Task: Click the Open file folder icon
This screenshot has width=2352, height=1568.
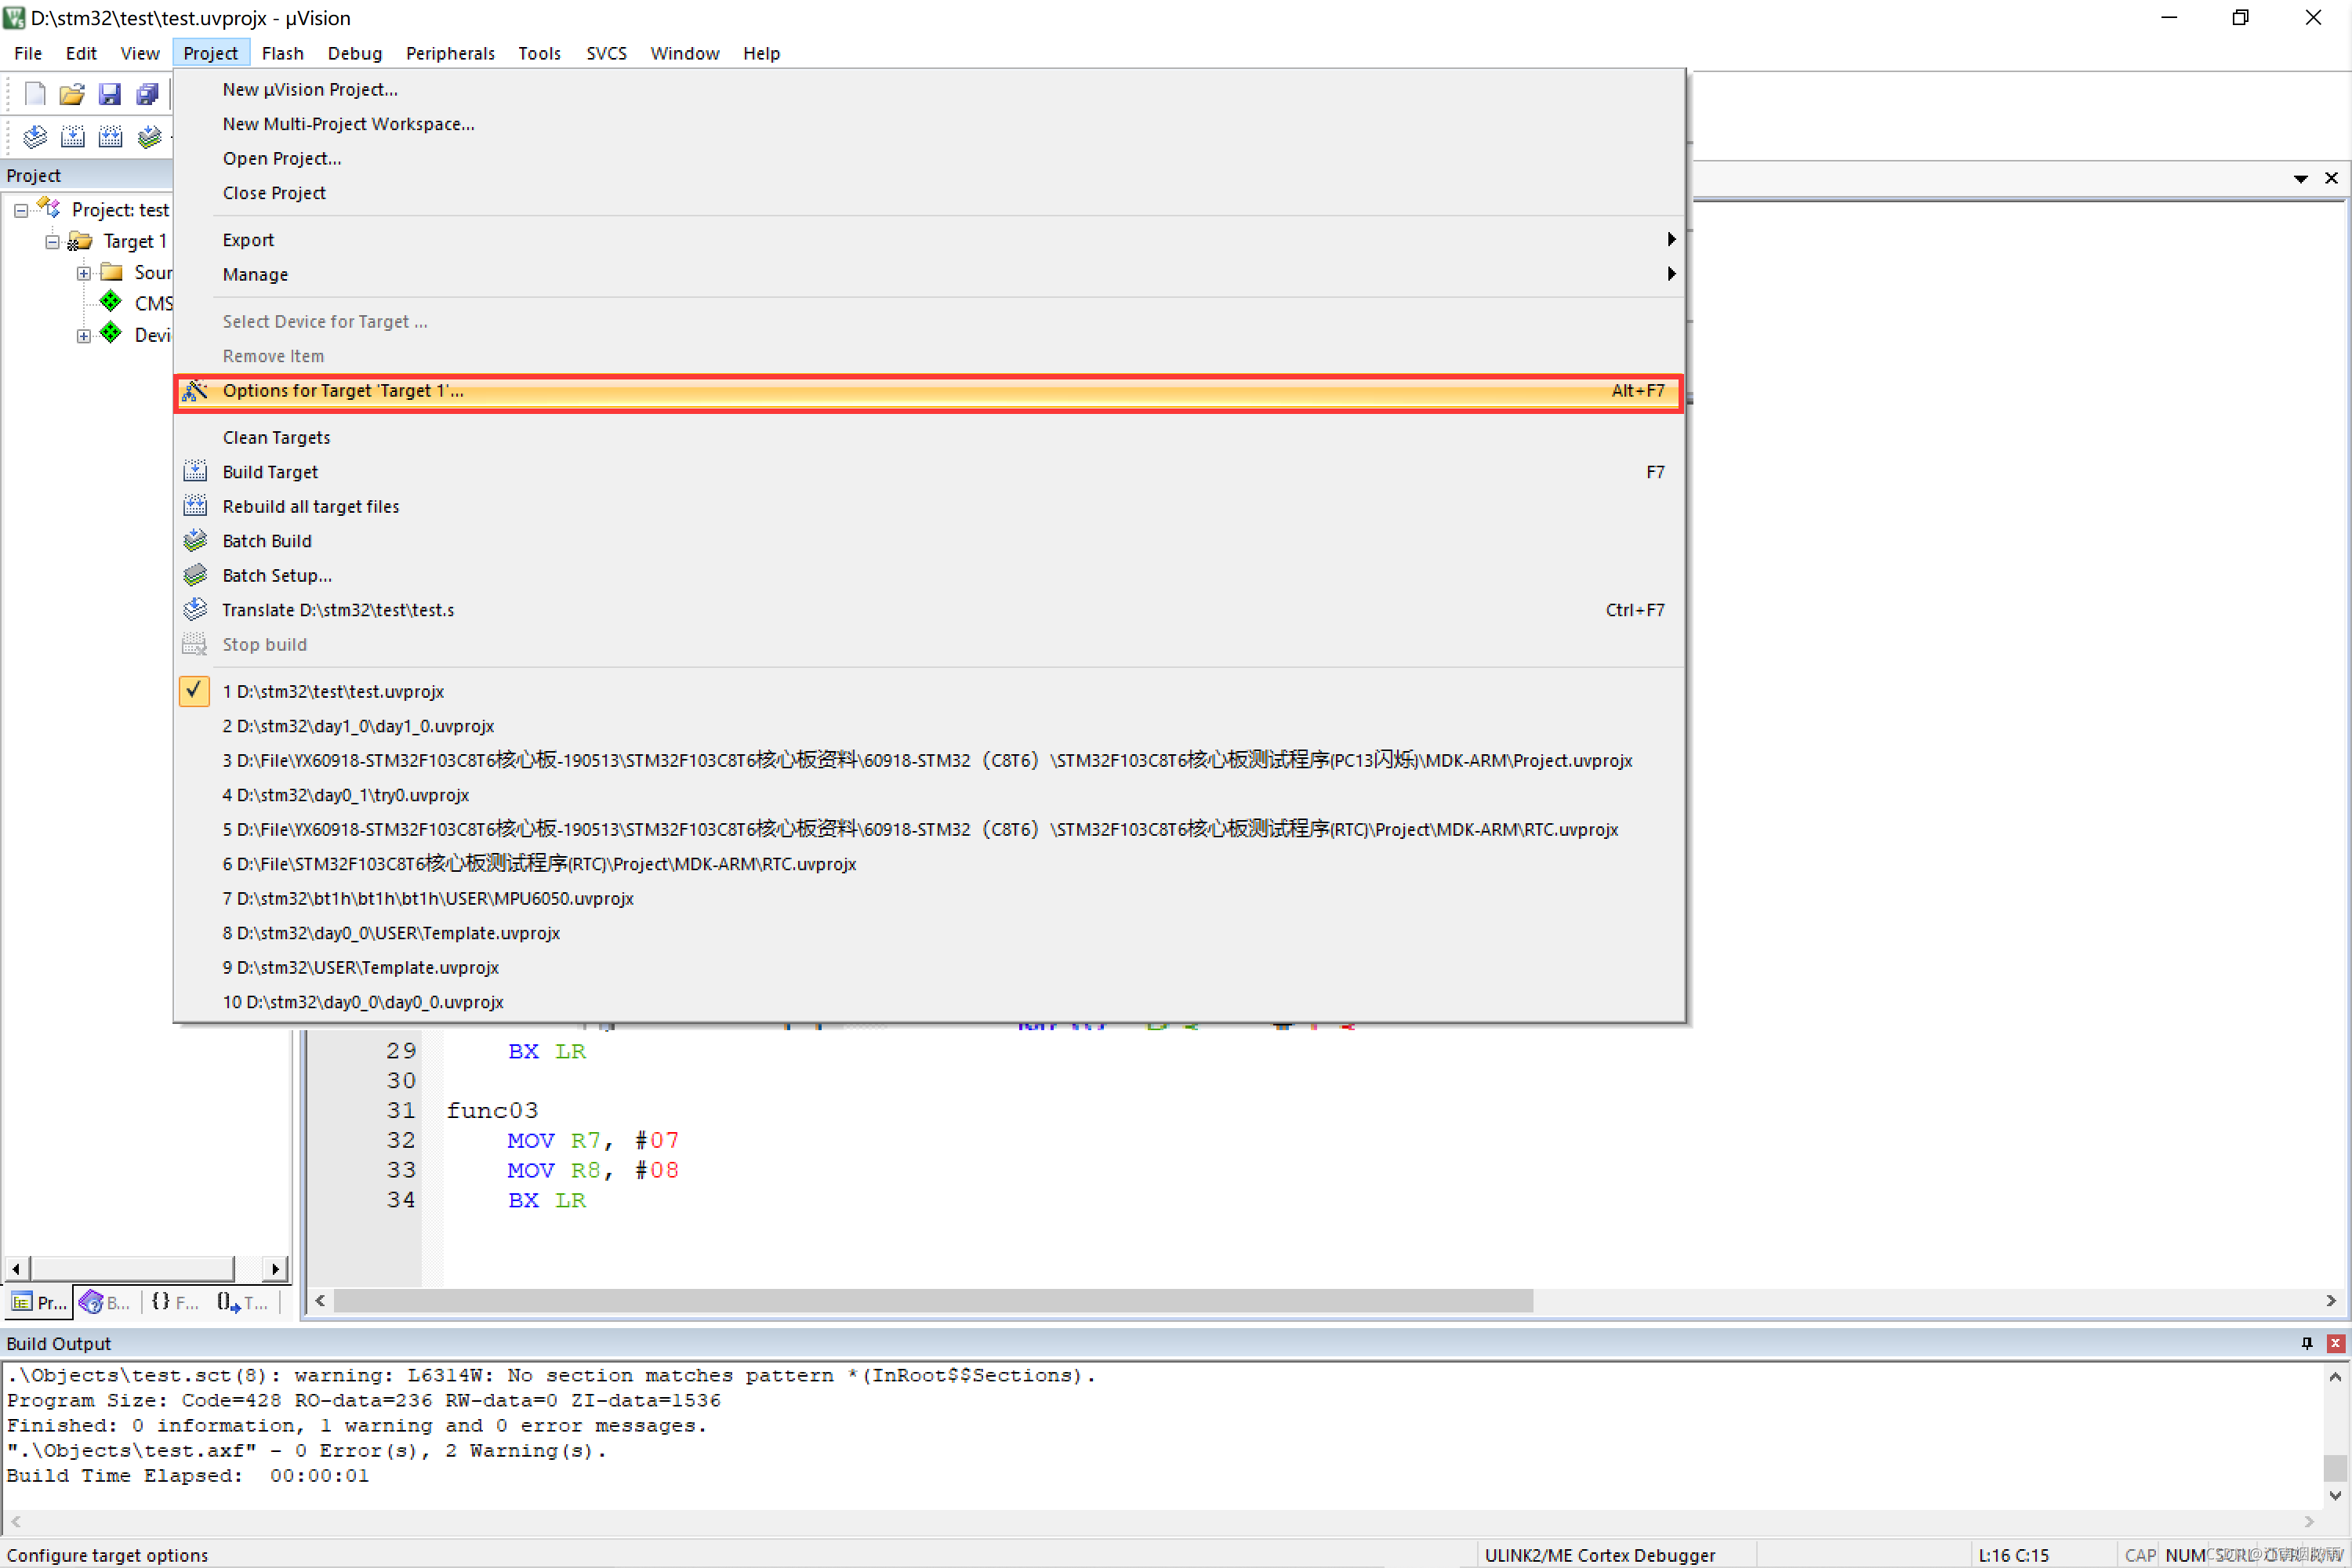Action: click(72, 94)
